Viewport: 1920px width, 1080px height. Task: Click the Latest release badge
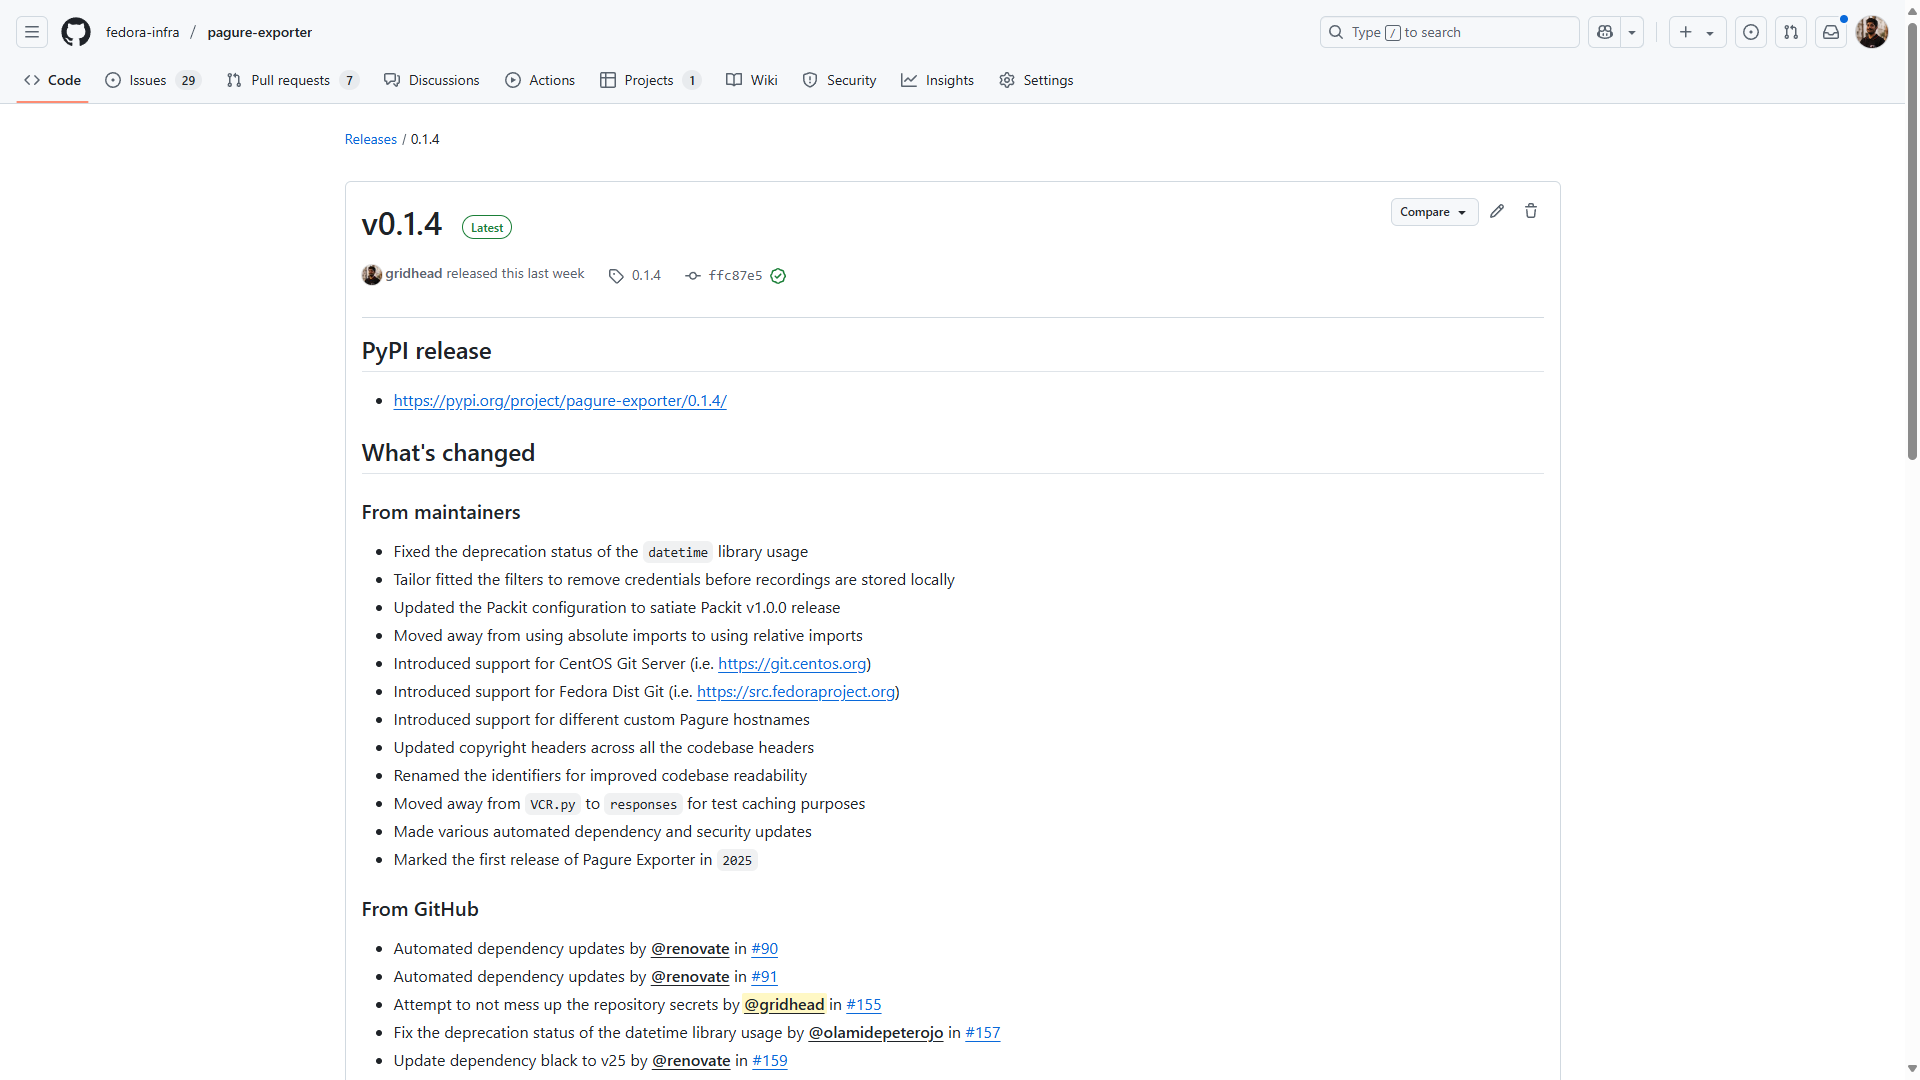click(x=487, y=228)
